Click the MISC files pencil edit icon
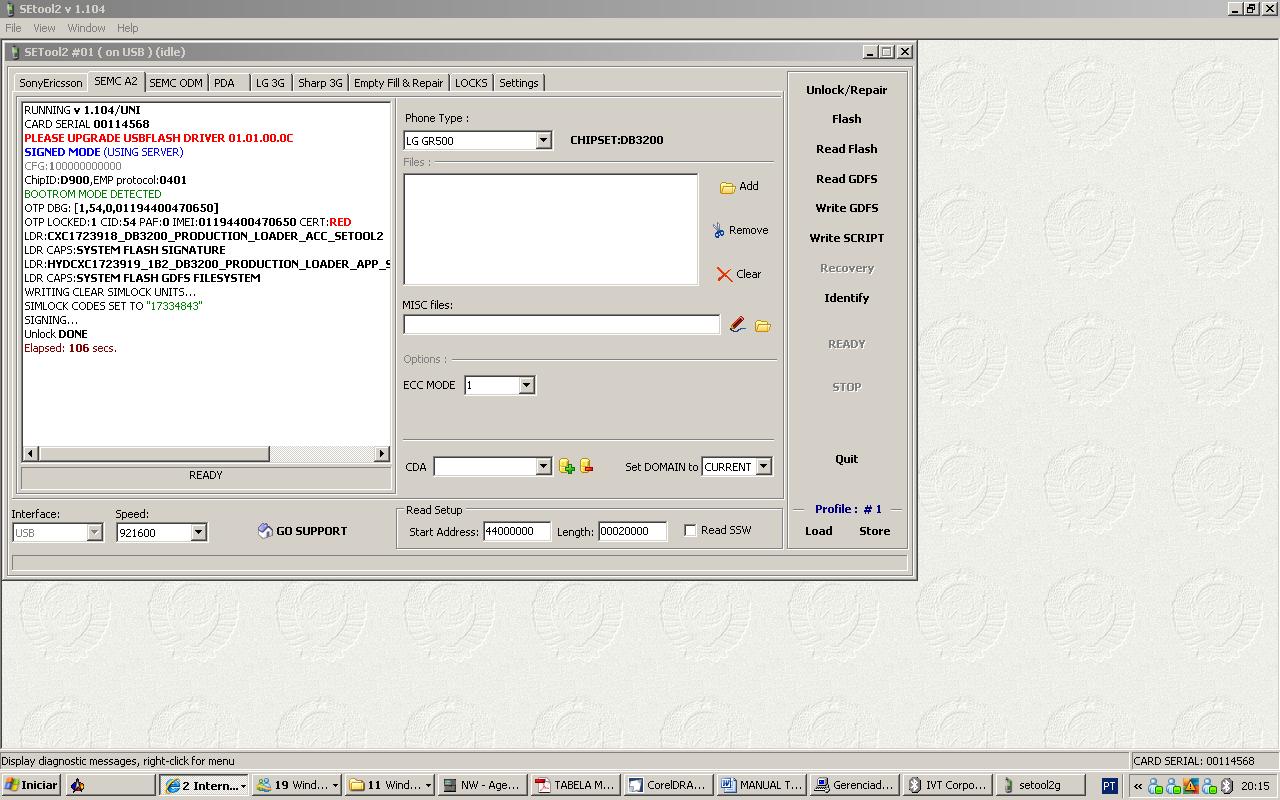This screenshot has height=800, width=1280. coord(737,325)
